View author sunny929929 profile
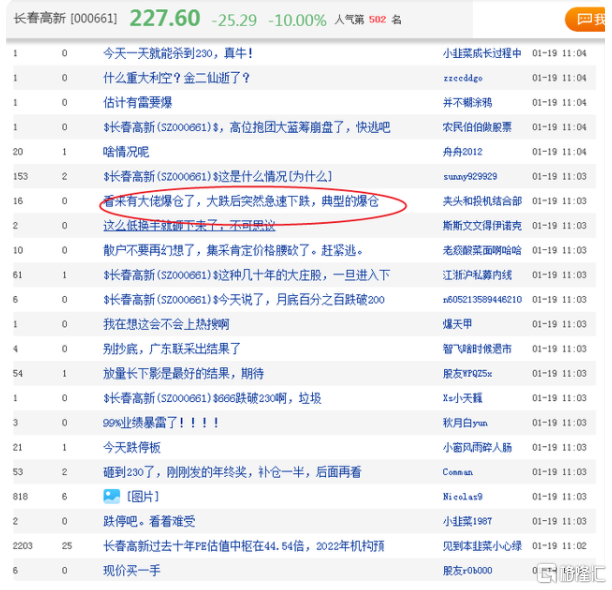This screenshot has width=612, height=590. pyautogui.click(x=470, y=176)
